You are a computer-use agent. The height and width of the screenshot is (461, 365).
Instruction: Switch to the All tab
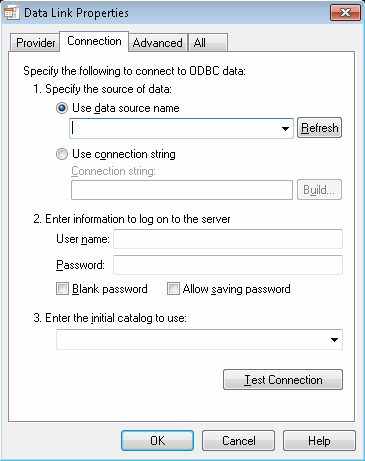pos(207,43)
